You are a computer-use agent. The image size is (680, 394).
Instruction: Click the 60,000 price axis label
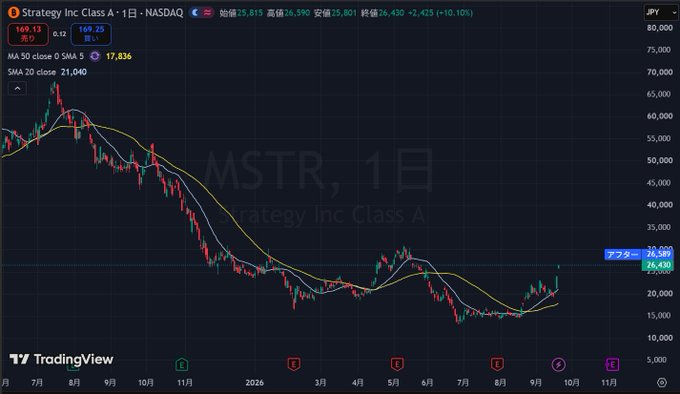(x=660, y=116)
